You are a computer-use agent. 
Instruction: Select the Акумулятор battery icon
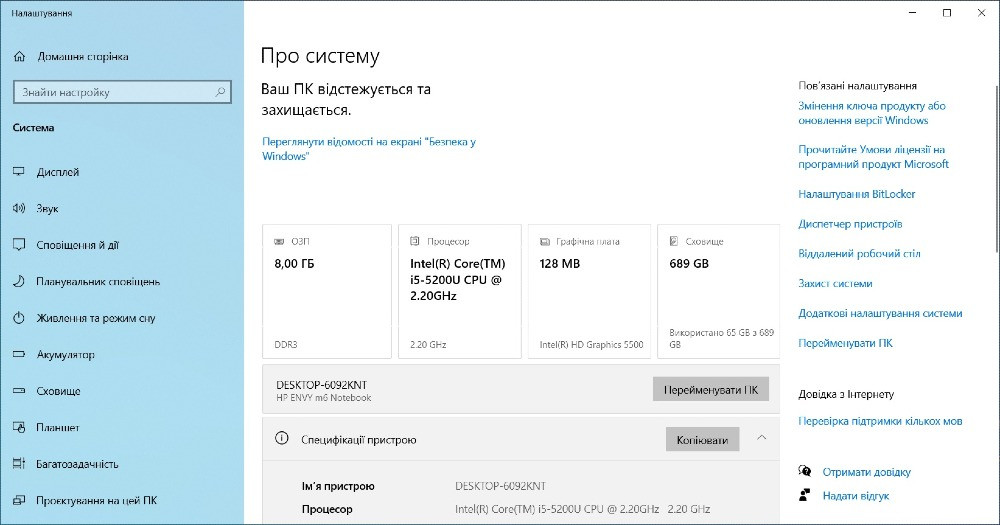[x=19, y=354]
